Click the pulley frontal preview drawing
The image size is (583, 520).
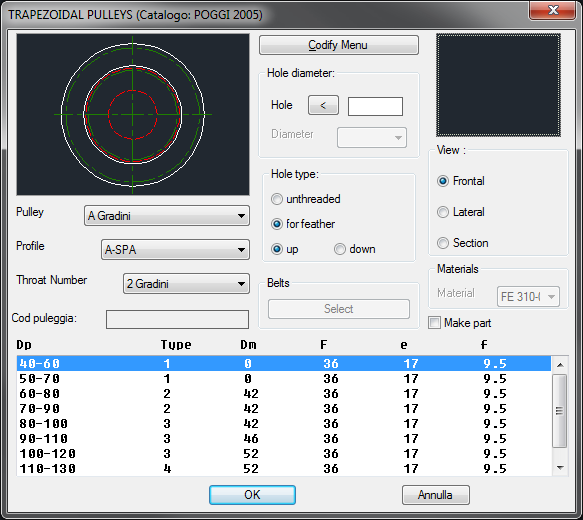pyautogui.click(x=133, y=114)
